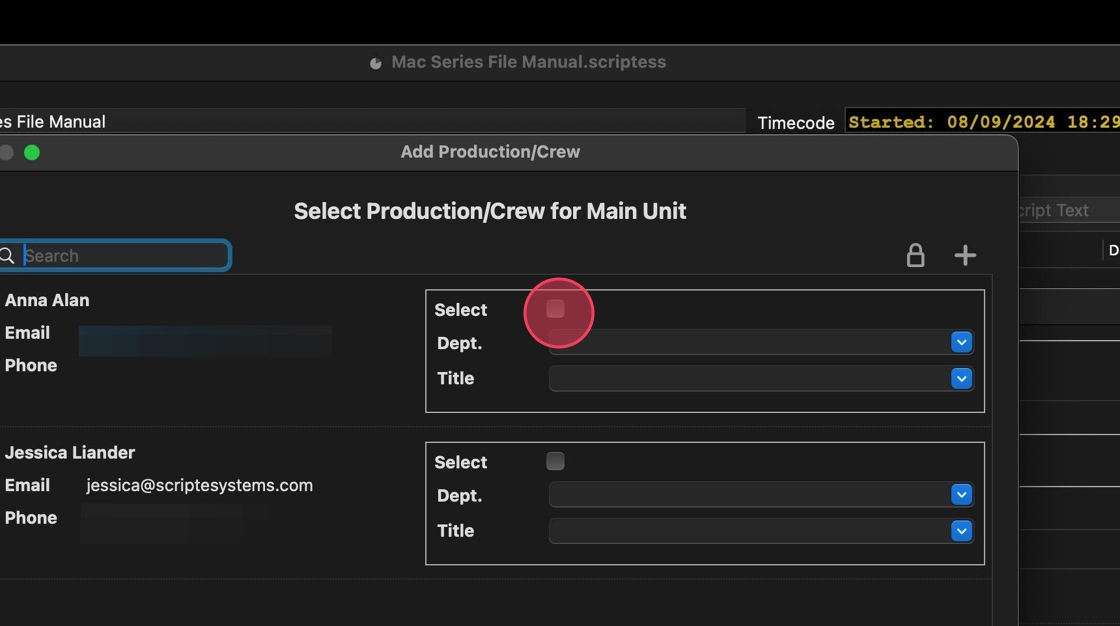
Task: Click the jessica@scriptesystems.com email address
Action: coord(199,486)
